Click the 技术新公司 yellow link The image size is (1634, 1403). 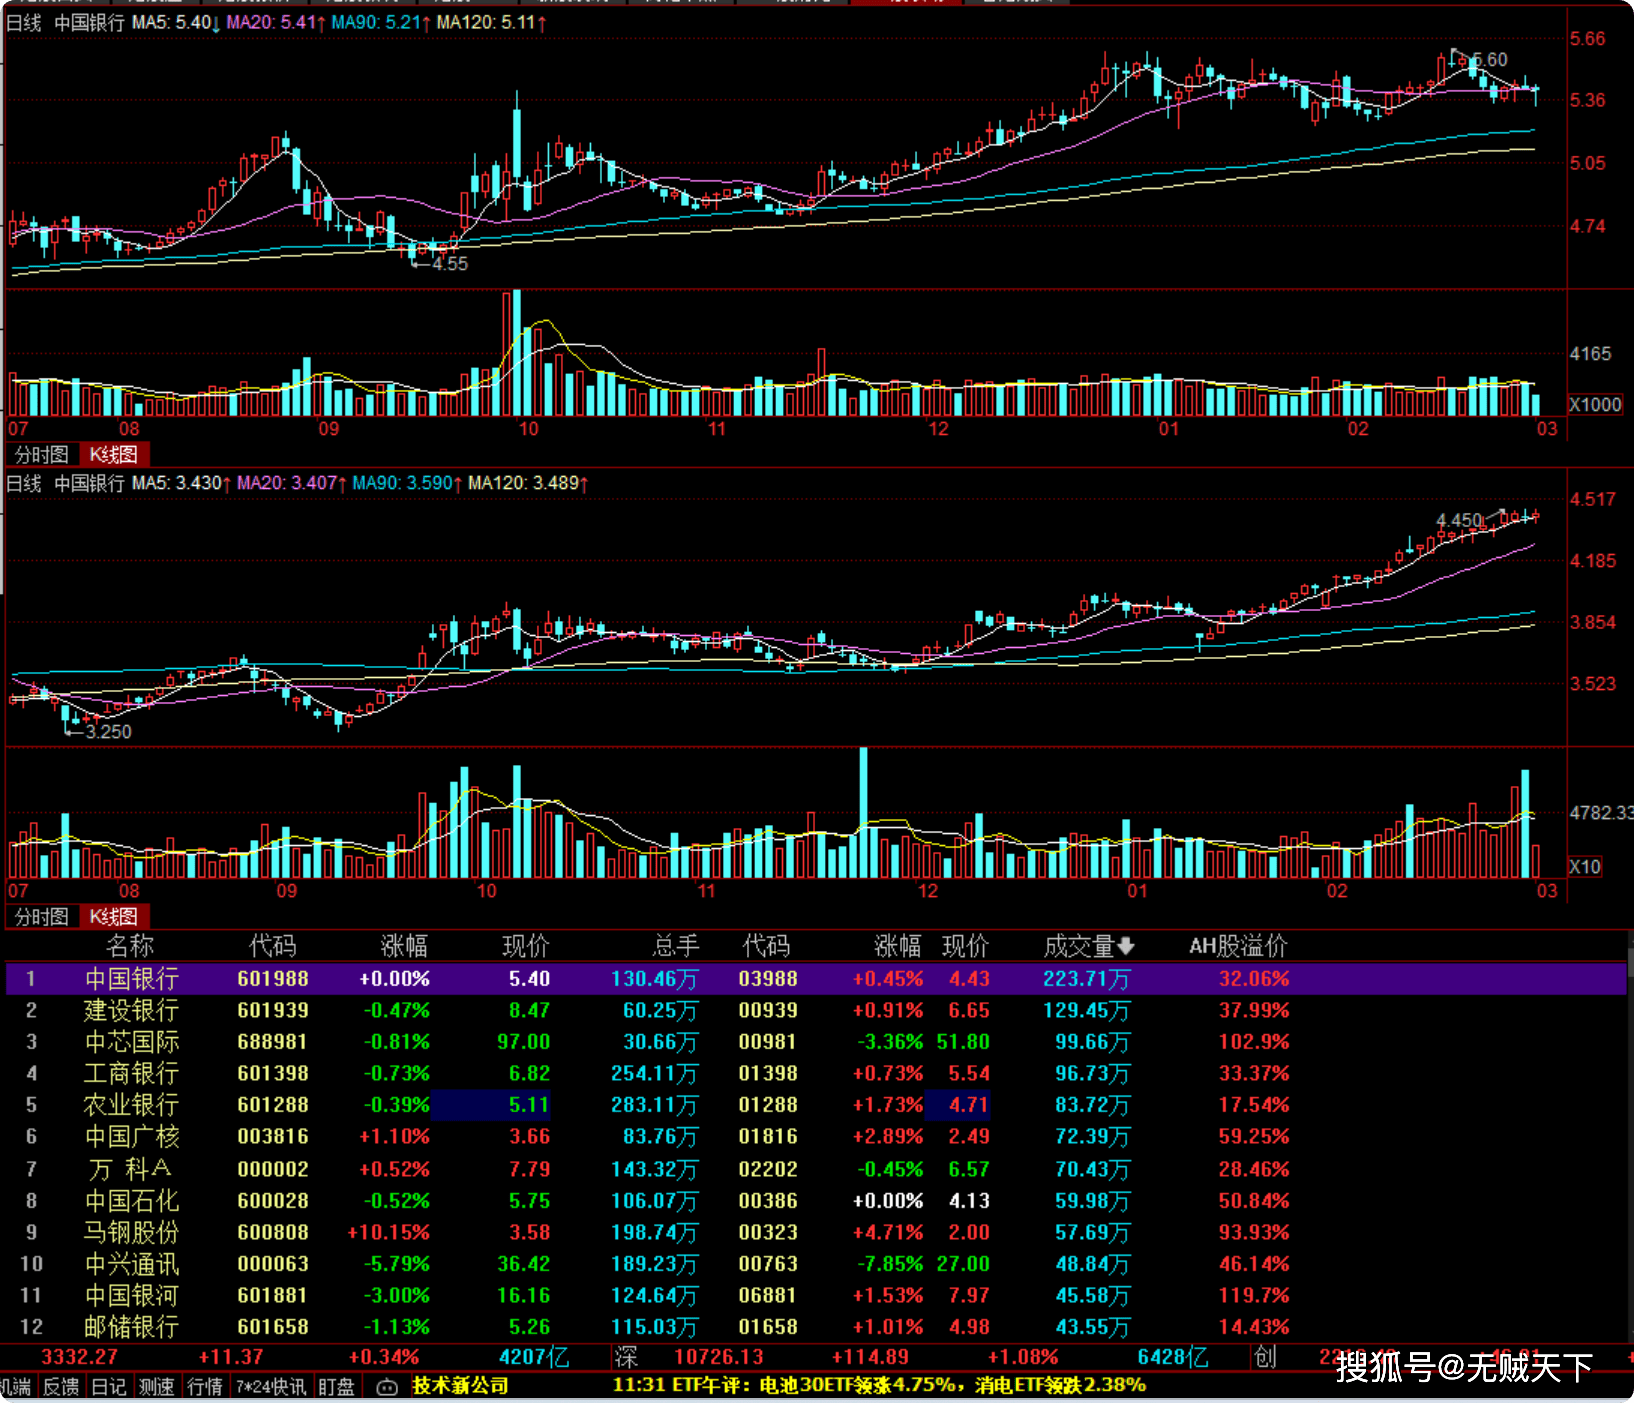(460, 1386)
